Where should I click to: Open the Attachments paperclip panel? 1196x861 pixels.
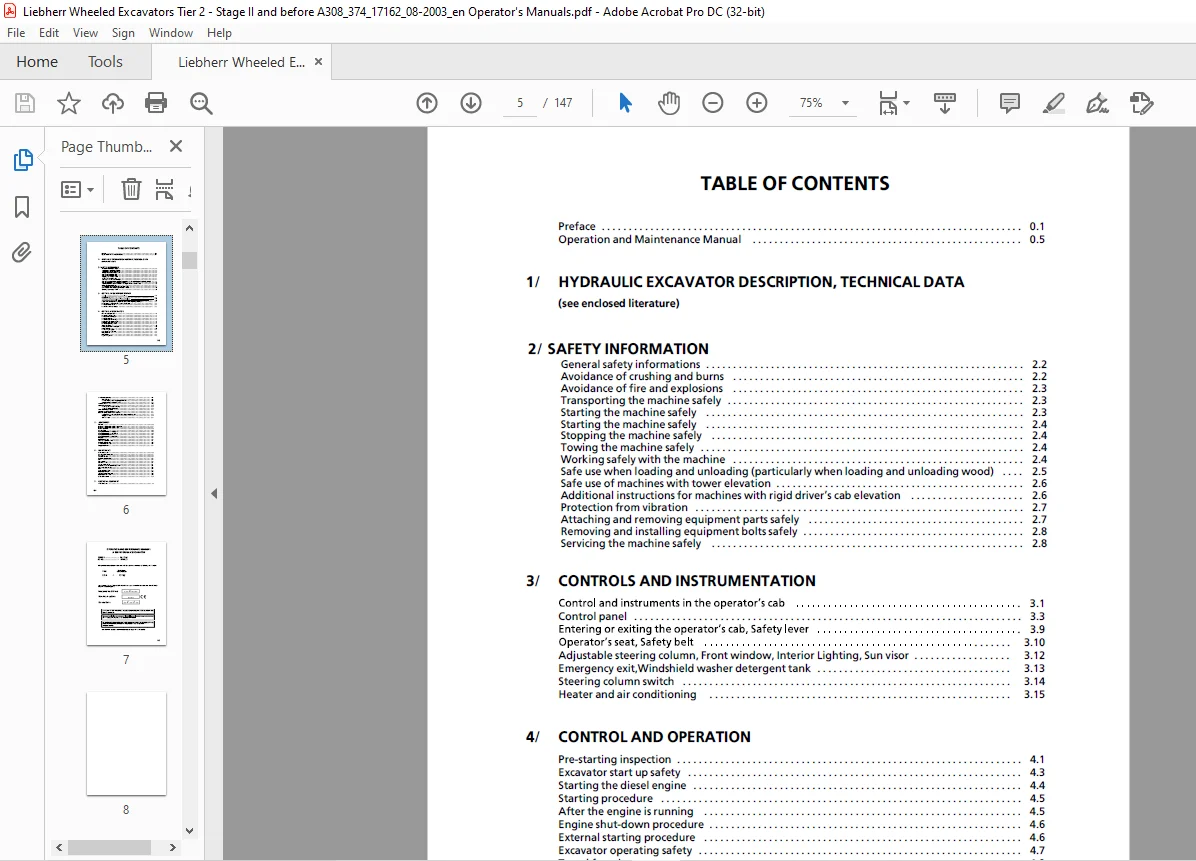click(x=22, y=252)
